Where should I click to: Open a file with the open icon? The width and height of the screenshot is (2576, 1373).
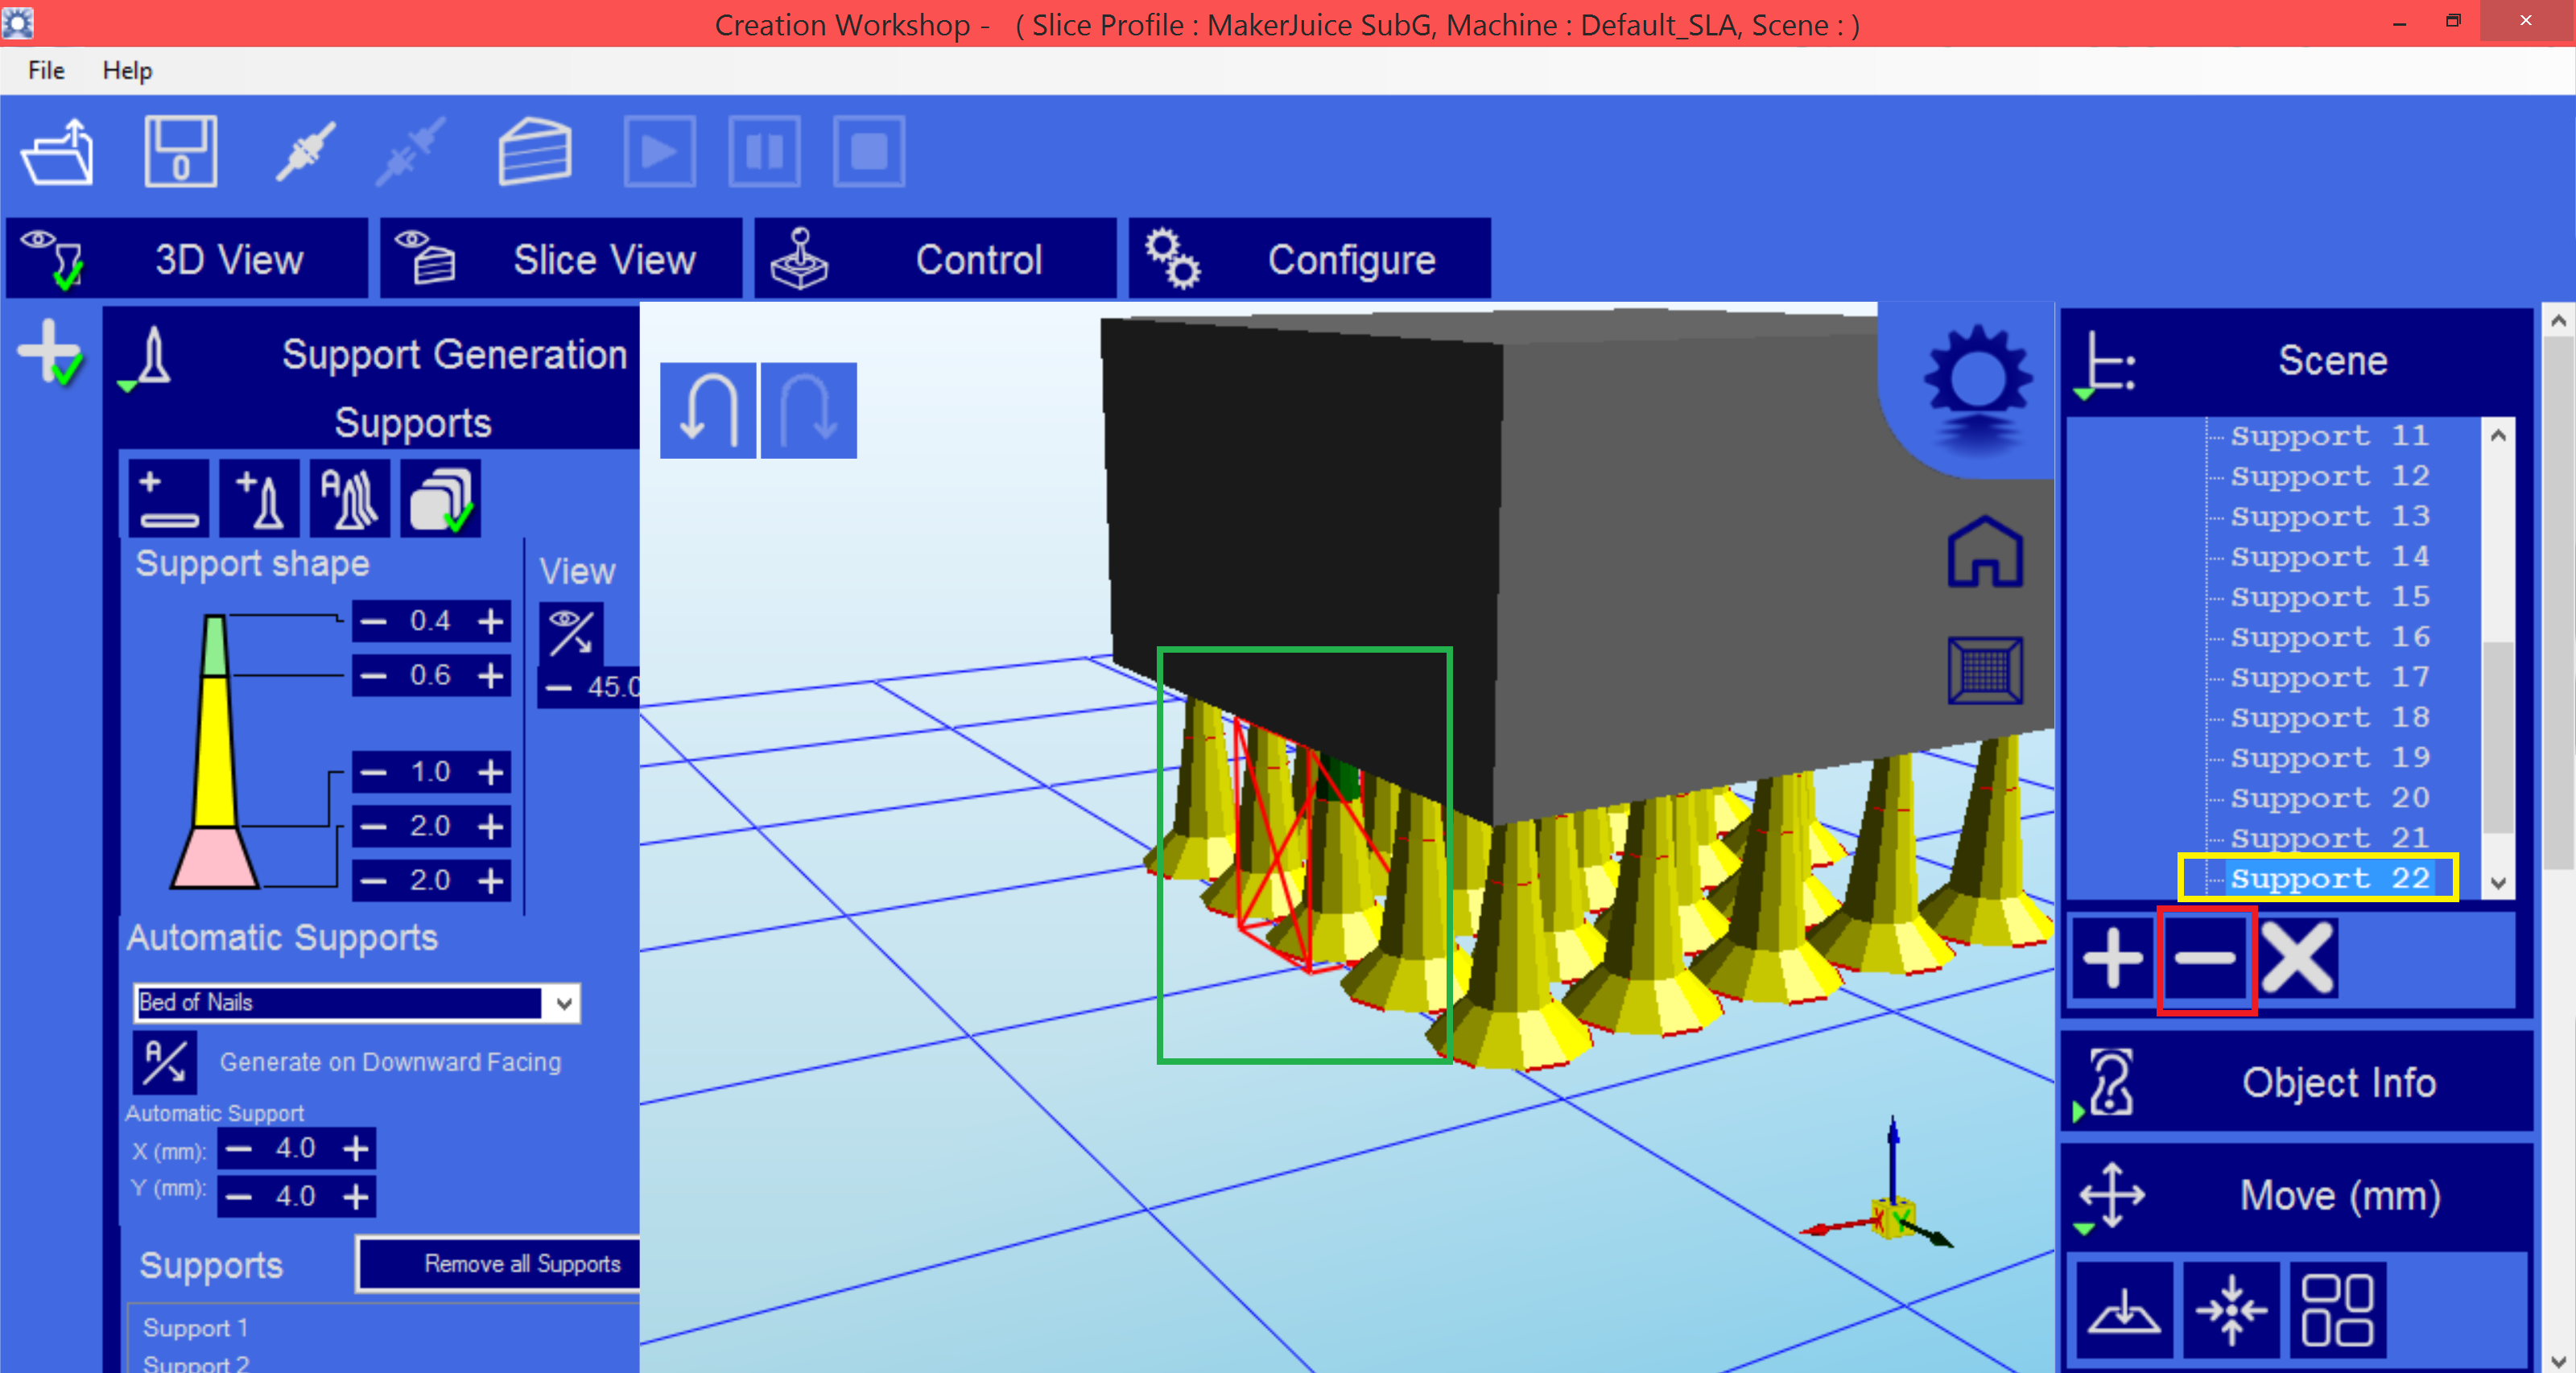point(57,152)
